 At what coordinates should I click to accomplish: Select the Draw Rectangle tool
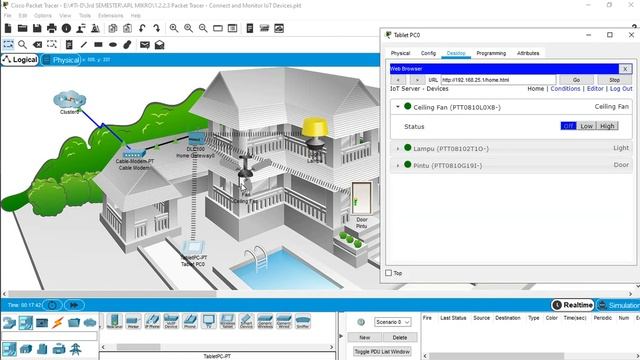98,44
